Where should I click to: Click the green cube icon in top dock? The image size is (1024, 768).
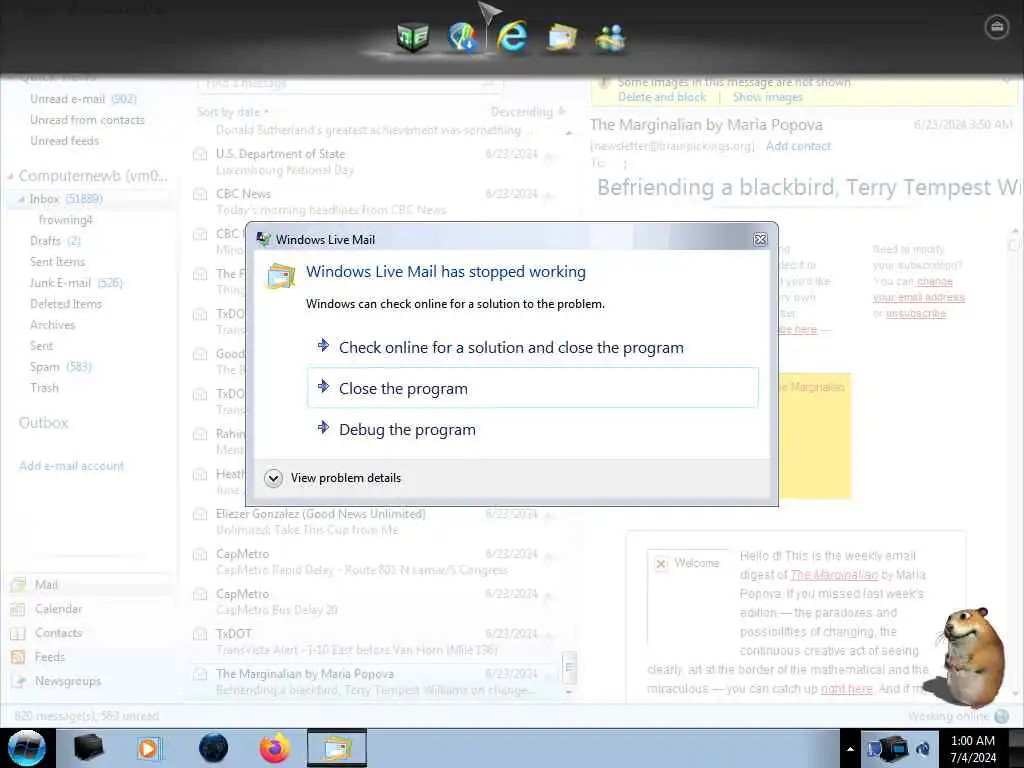[413, 37]
